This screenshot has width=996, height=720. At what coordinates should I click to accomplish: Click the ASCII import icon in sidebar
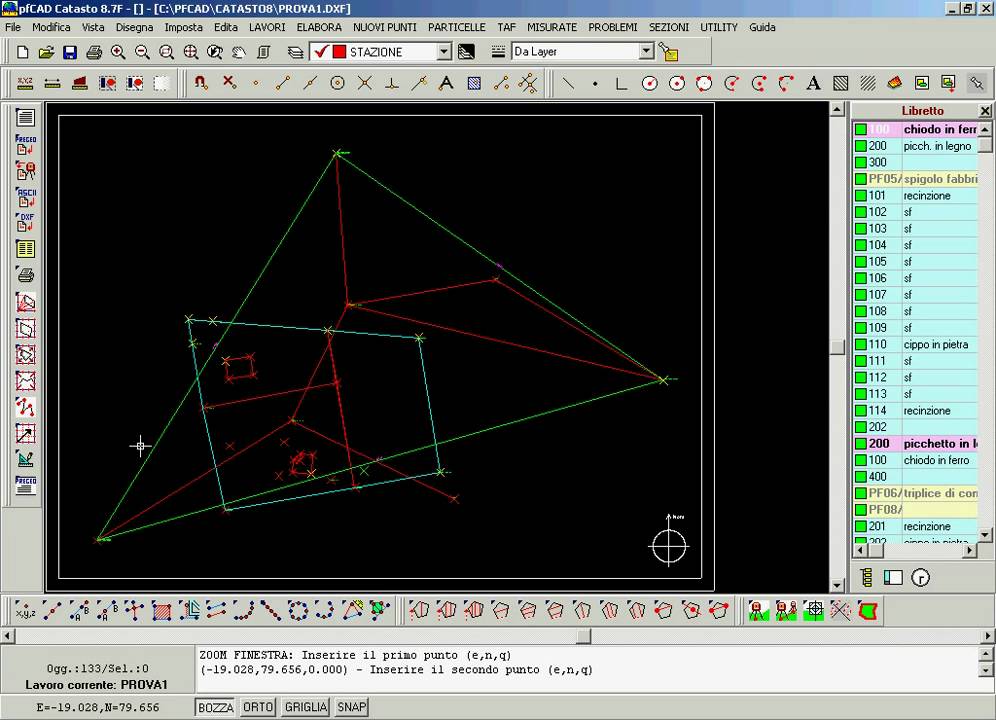tap(25, 197)
